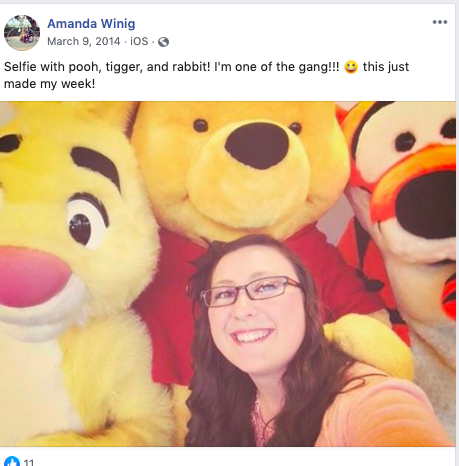Image resolution: width=459 pixels, height=466 pixels.
Task: Click Rabbit's large eye in the photo
Action: (x=87, y=221)
